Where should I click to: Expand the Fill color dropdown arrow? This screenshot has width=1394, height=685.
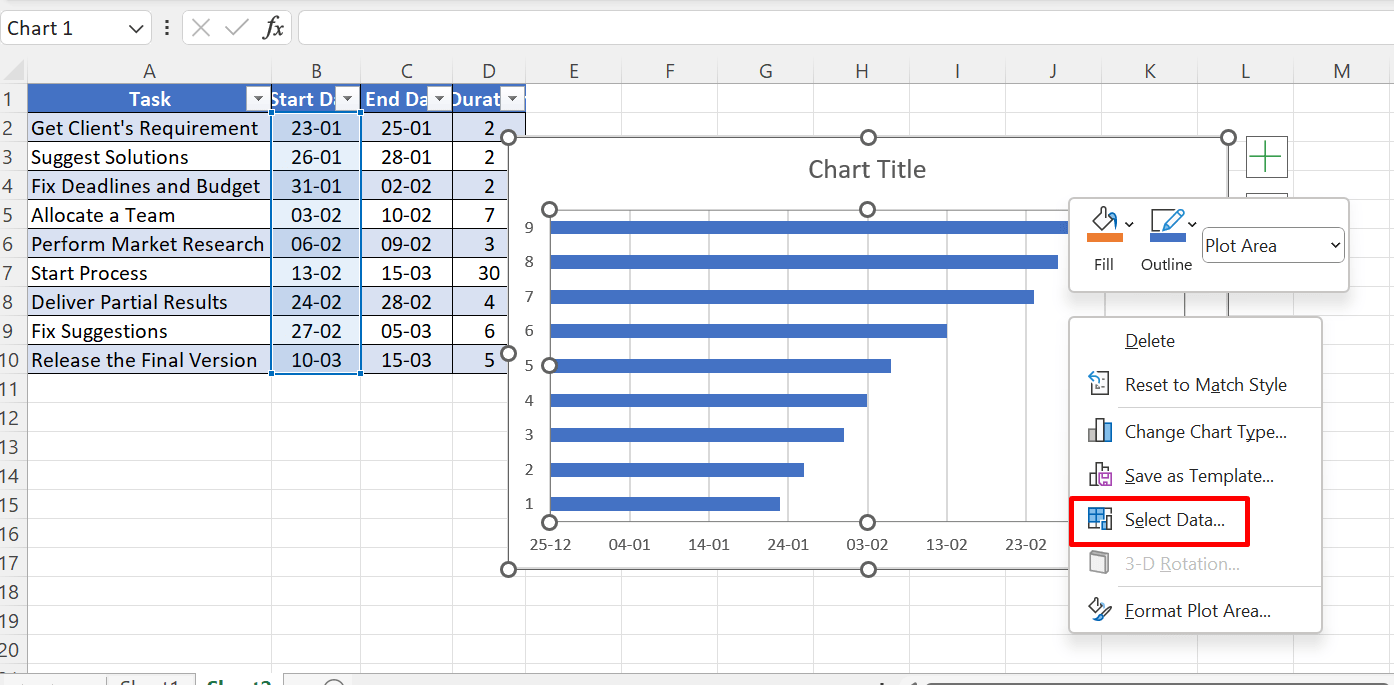coord(1129,223)
